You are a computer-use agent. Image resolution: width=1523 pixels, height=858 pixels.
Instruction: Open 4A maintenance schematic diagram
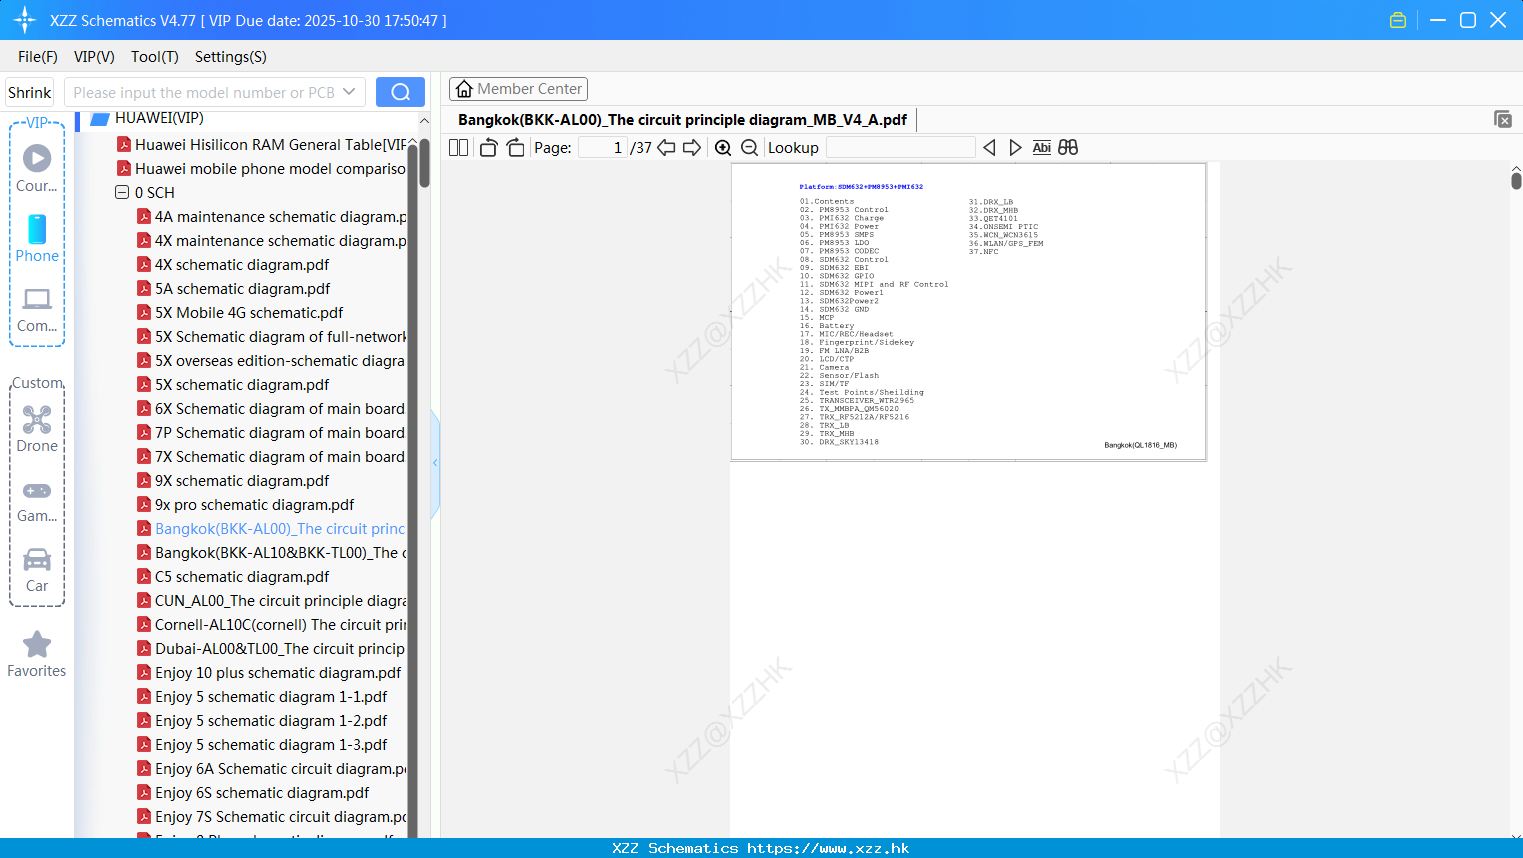coord(280,217)
